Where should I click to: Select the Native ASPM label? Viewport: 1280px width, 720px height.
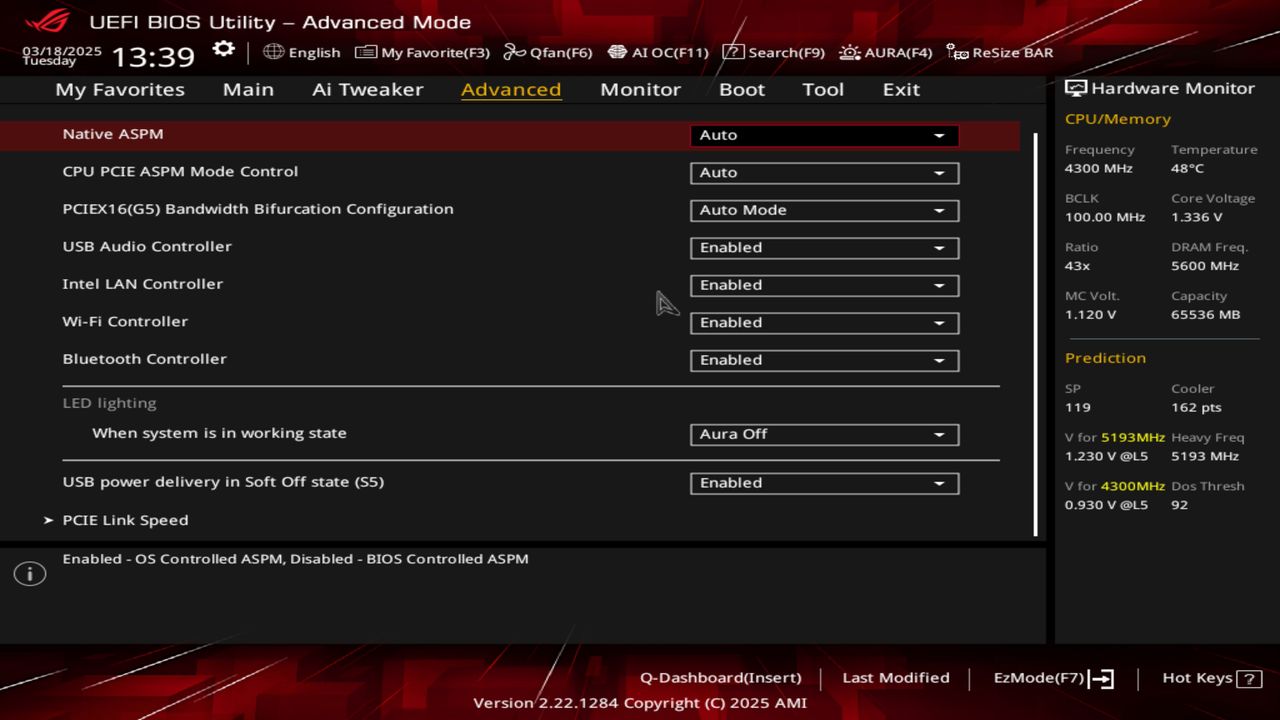[x=113, y=134]
